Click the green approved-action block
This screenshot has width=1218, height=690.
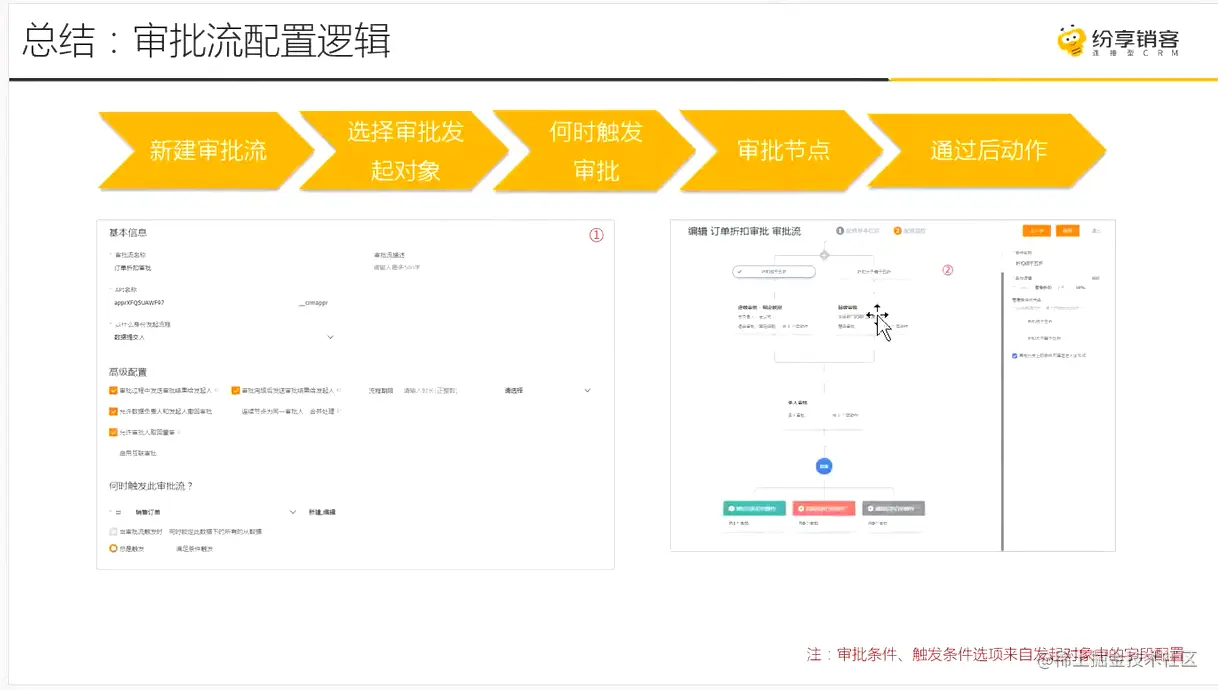coord(754,508)
